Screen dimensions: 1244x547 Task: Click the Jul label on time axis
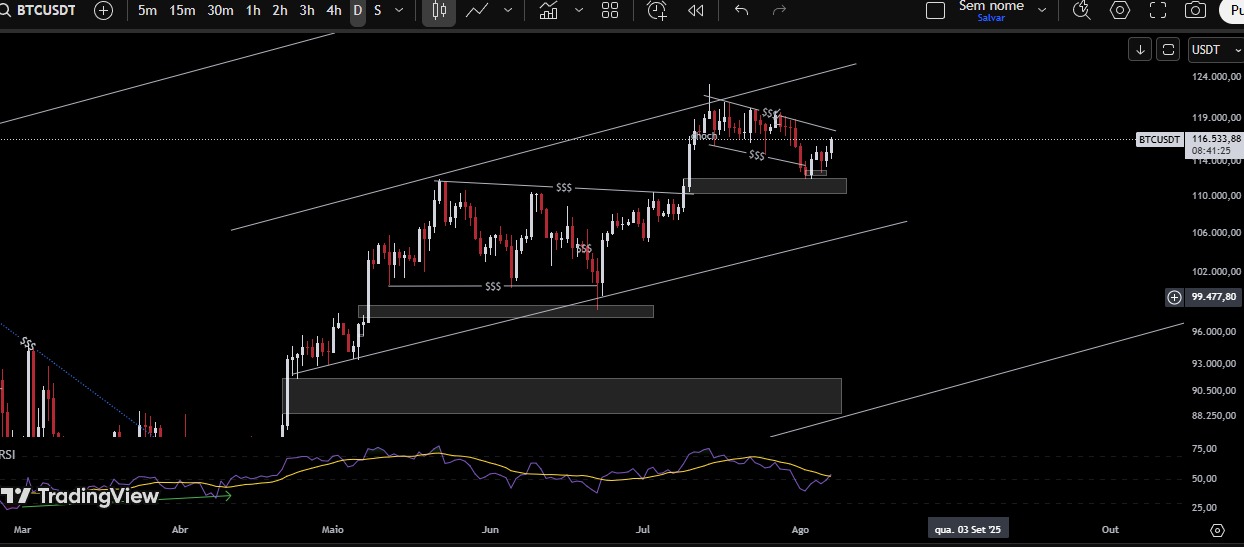click(643, 529)
